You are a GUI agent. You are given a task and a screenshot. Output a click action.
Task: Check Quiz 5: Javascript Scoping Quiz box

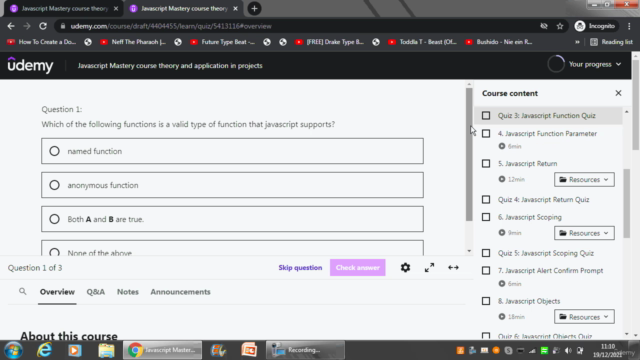click(x=486, y=253)
